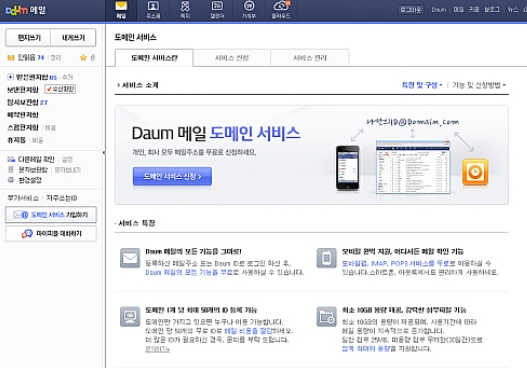Screen dimensions: 527x368
Task: Expand 특징 및 구성 dropdown
Action: 422,85
